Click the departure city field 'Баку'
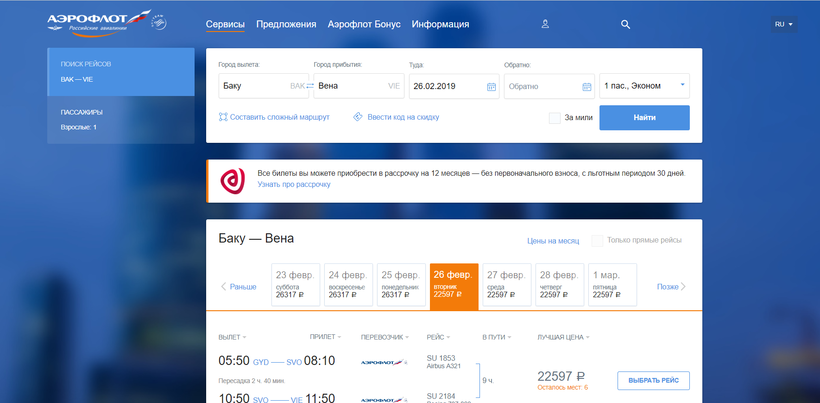Viewport: 820px width, 403px height. coord(263,86)
